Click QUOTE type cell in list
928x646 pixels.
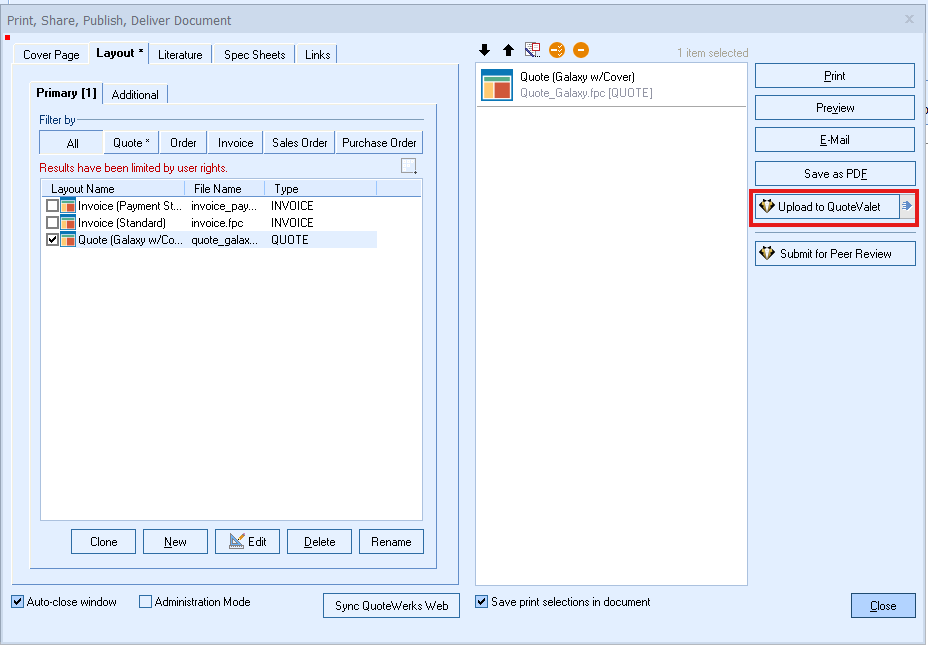pyautogui.click(x=289, y=240)
